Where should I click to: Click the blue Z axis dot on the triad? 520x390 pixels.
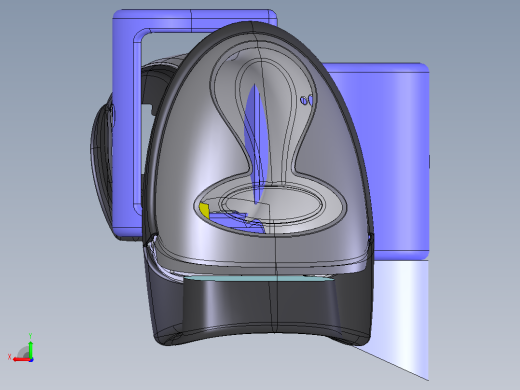(31, 360)
